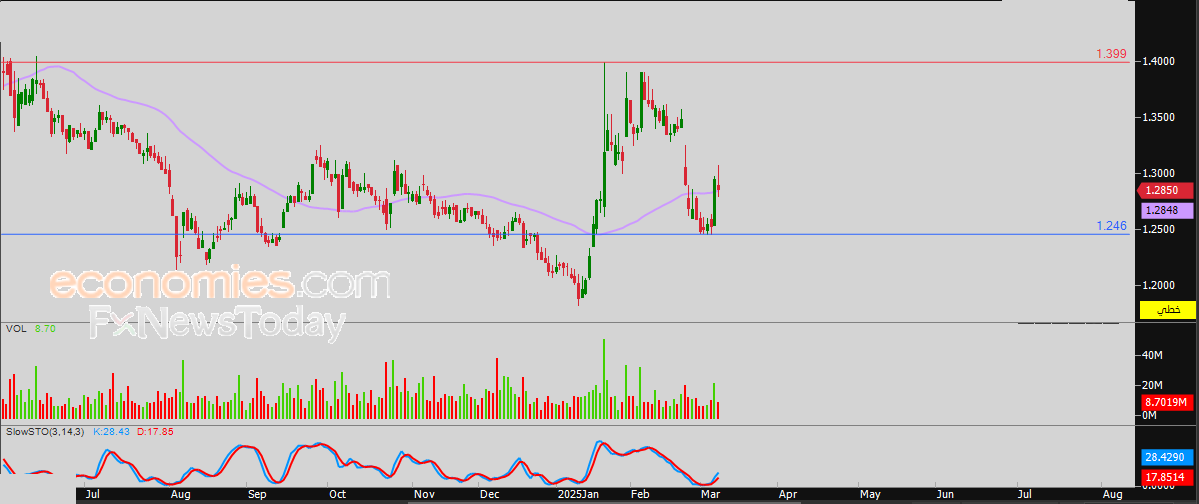Click the VOL indicator label
The image size is (1199, 504).
pyautogui.click(x=15, y=328)
